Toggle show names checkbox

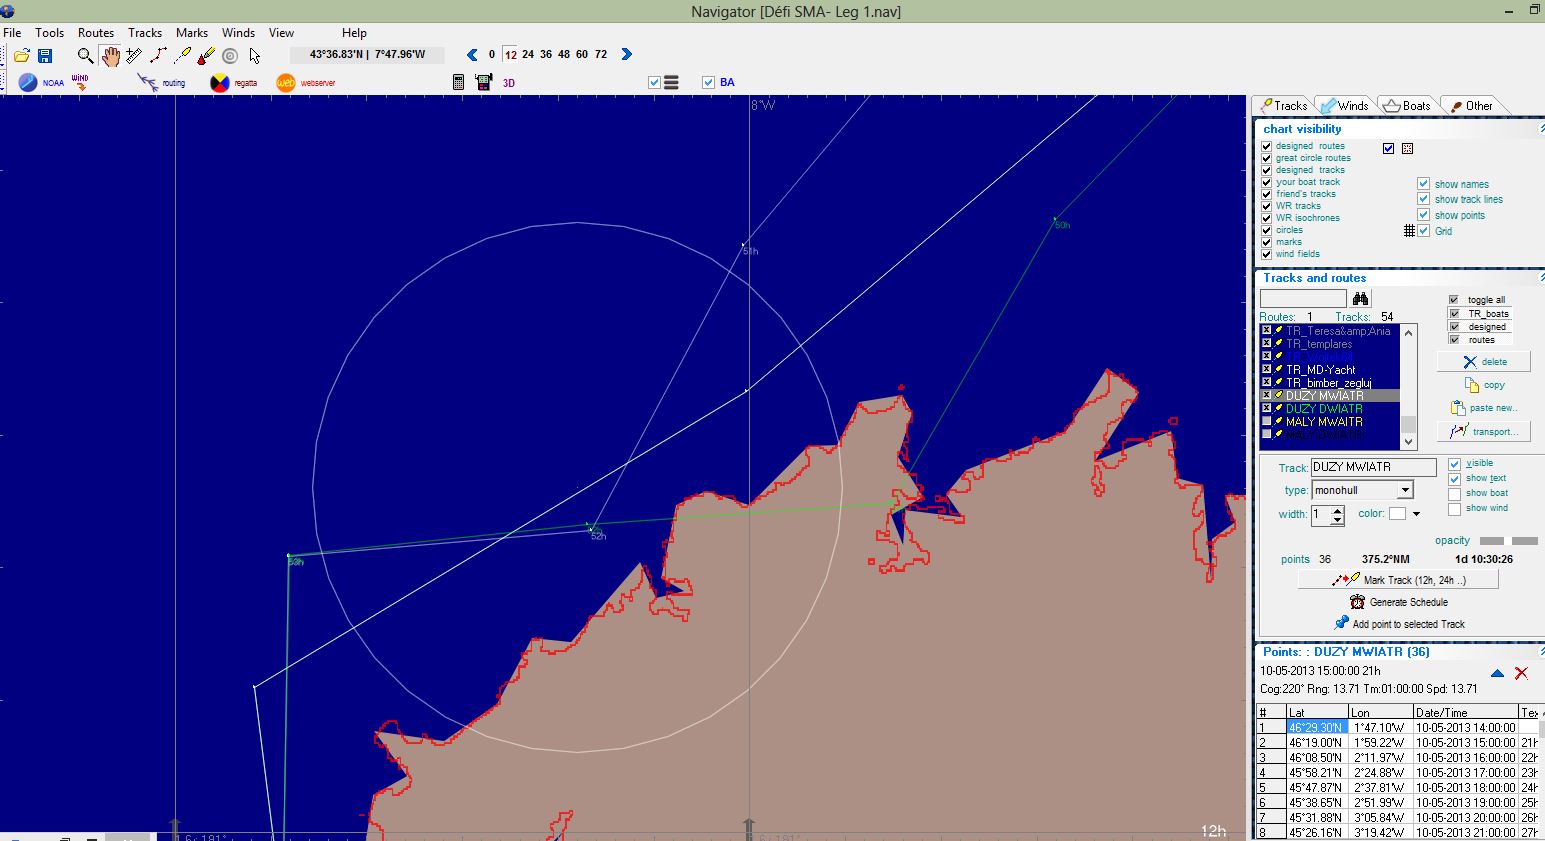[x=1424, y=184]
